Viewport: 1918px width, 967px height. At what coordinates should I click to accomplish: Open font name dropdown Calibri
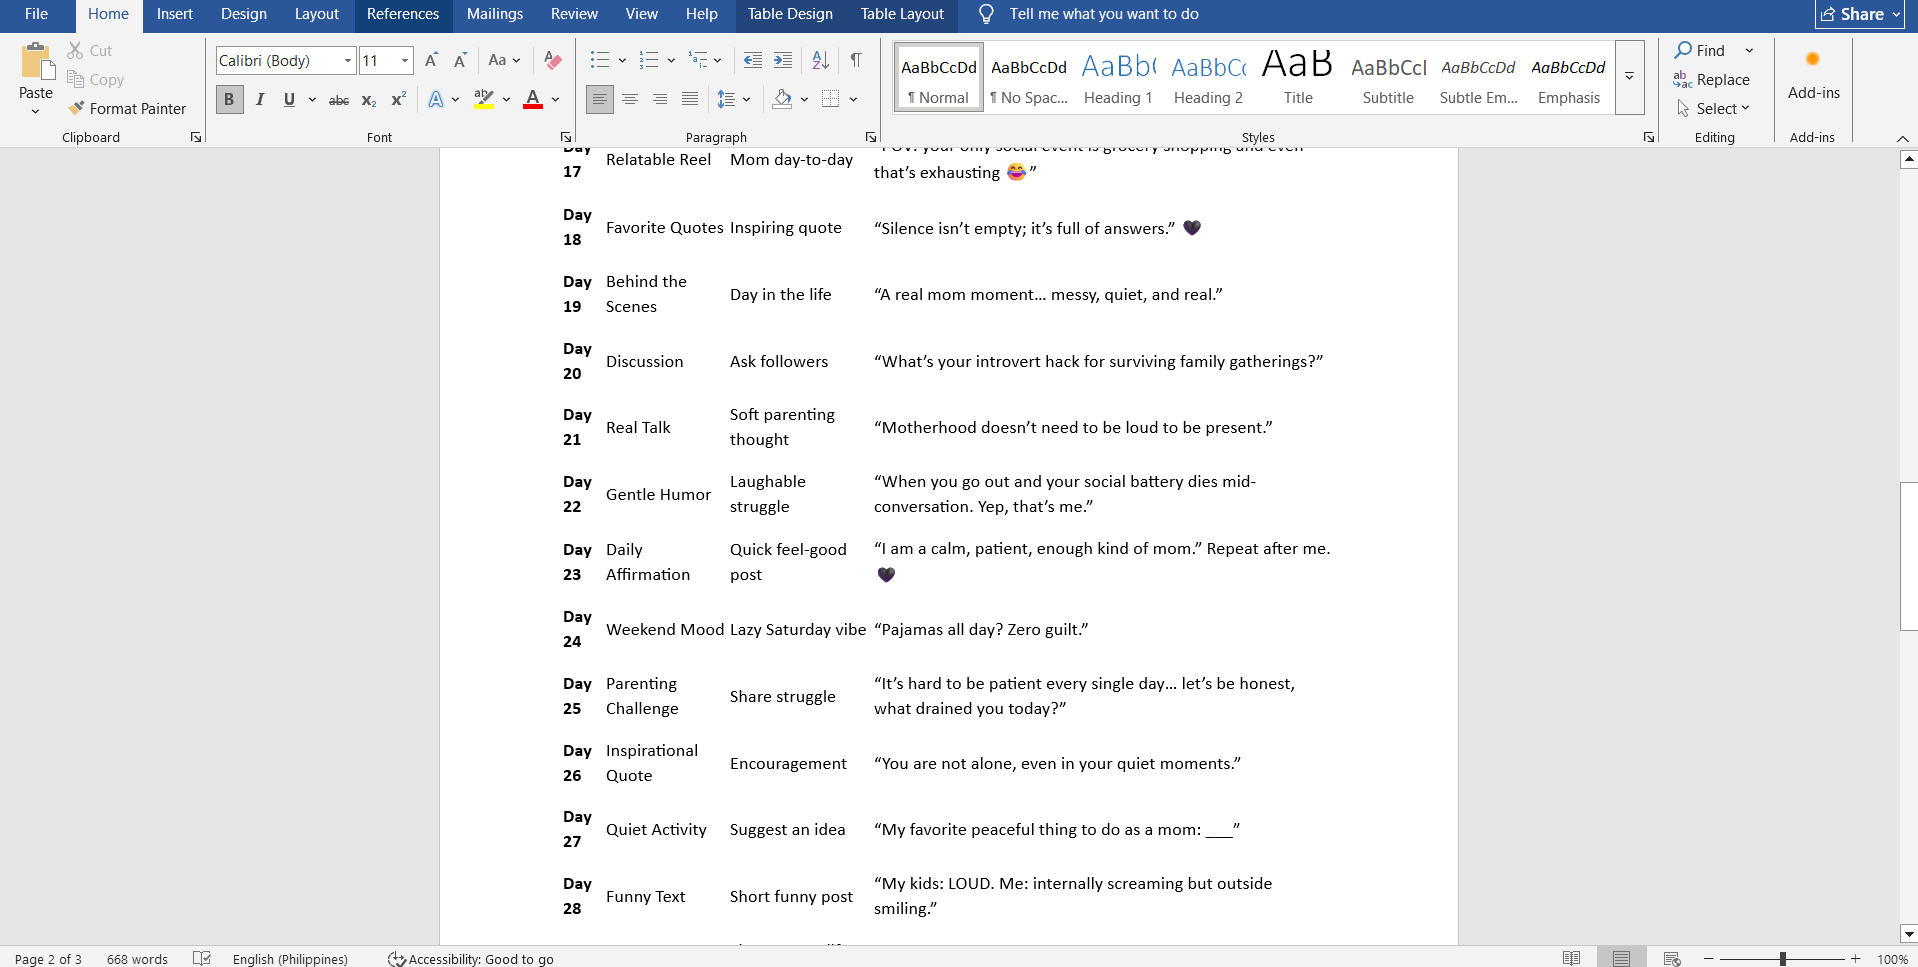(348, 61)
